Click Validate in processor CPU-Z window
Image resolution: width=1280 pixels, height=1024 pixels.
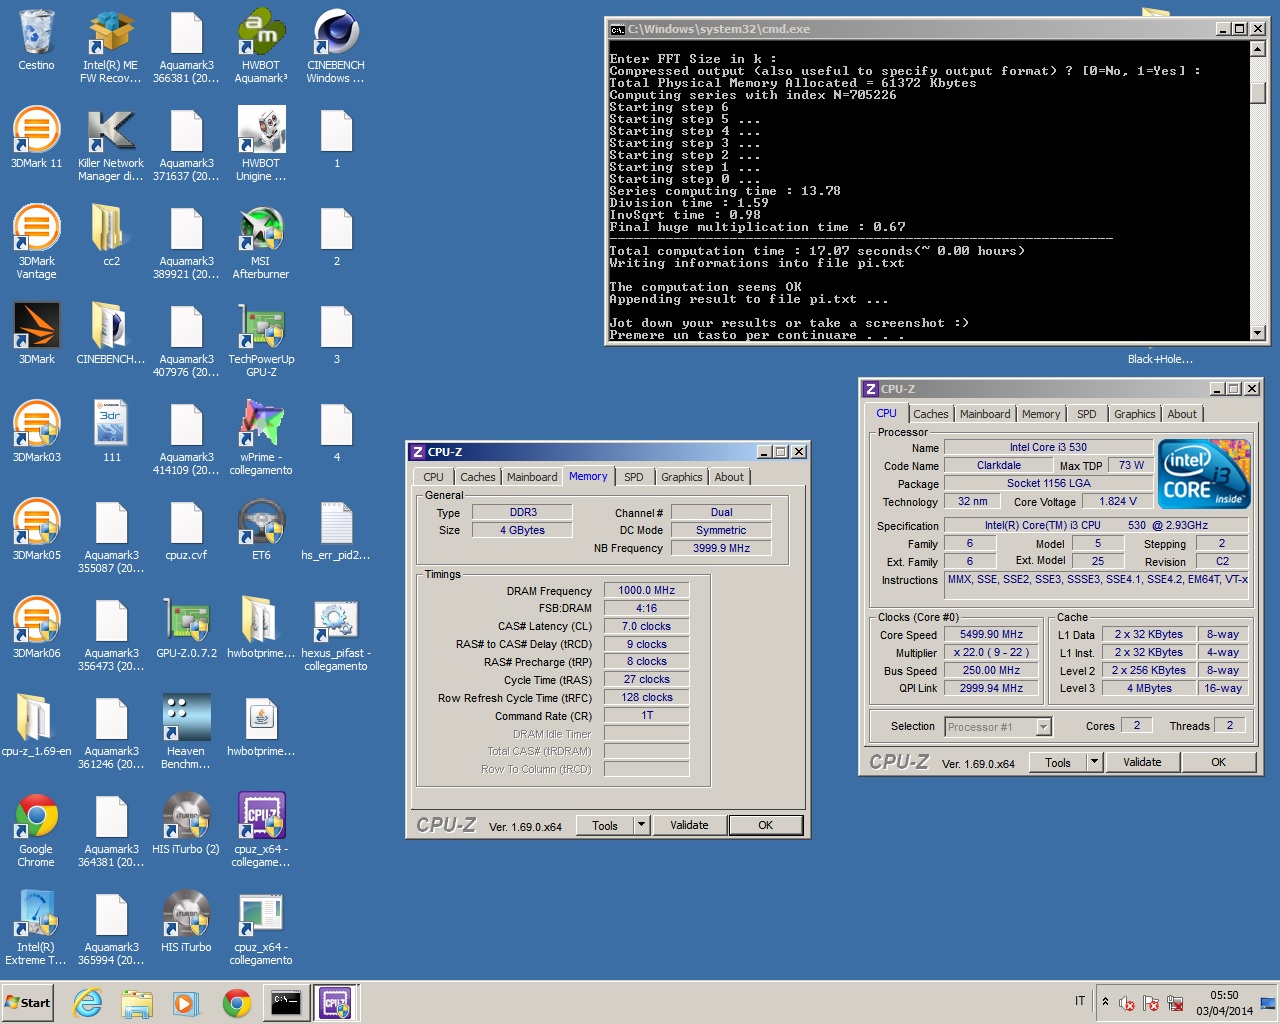pos(1142,762)
